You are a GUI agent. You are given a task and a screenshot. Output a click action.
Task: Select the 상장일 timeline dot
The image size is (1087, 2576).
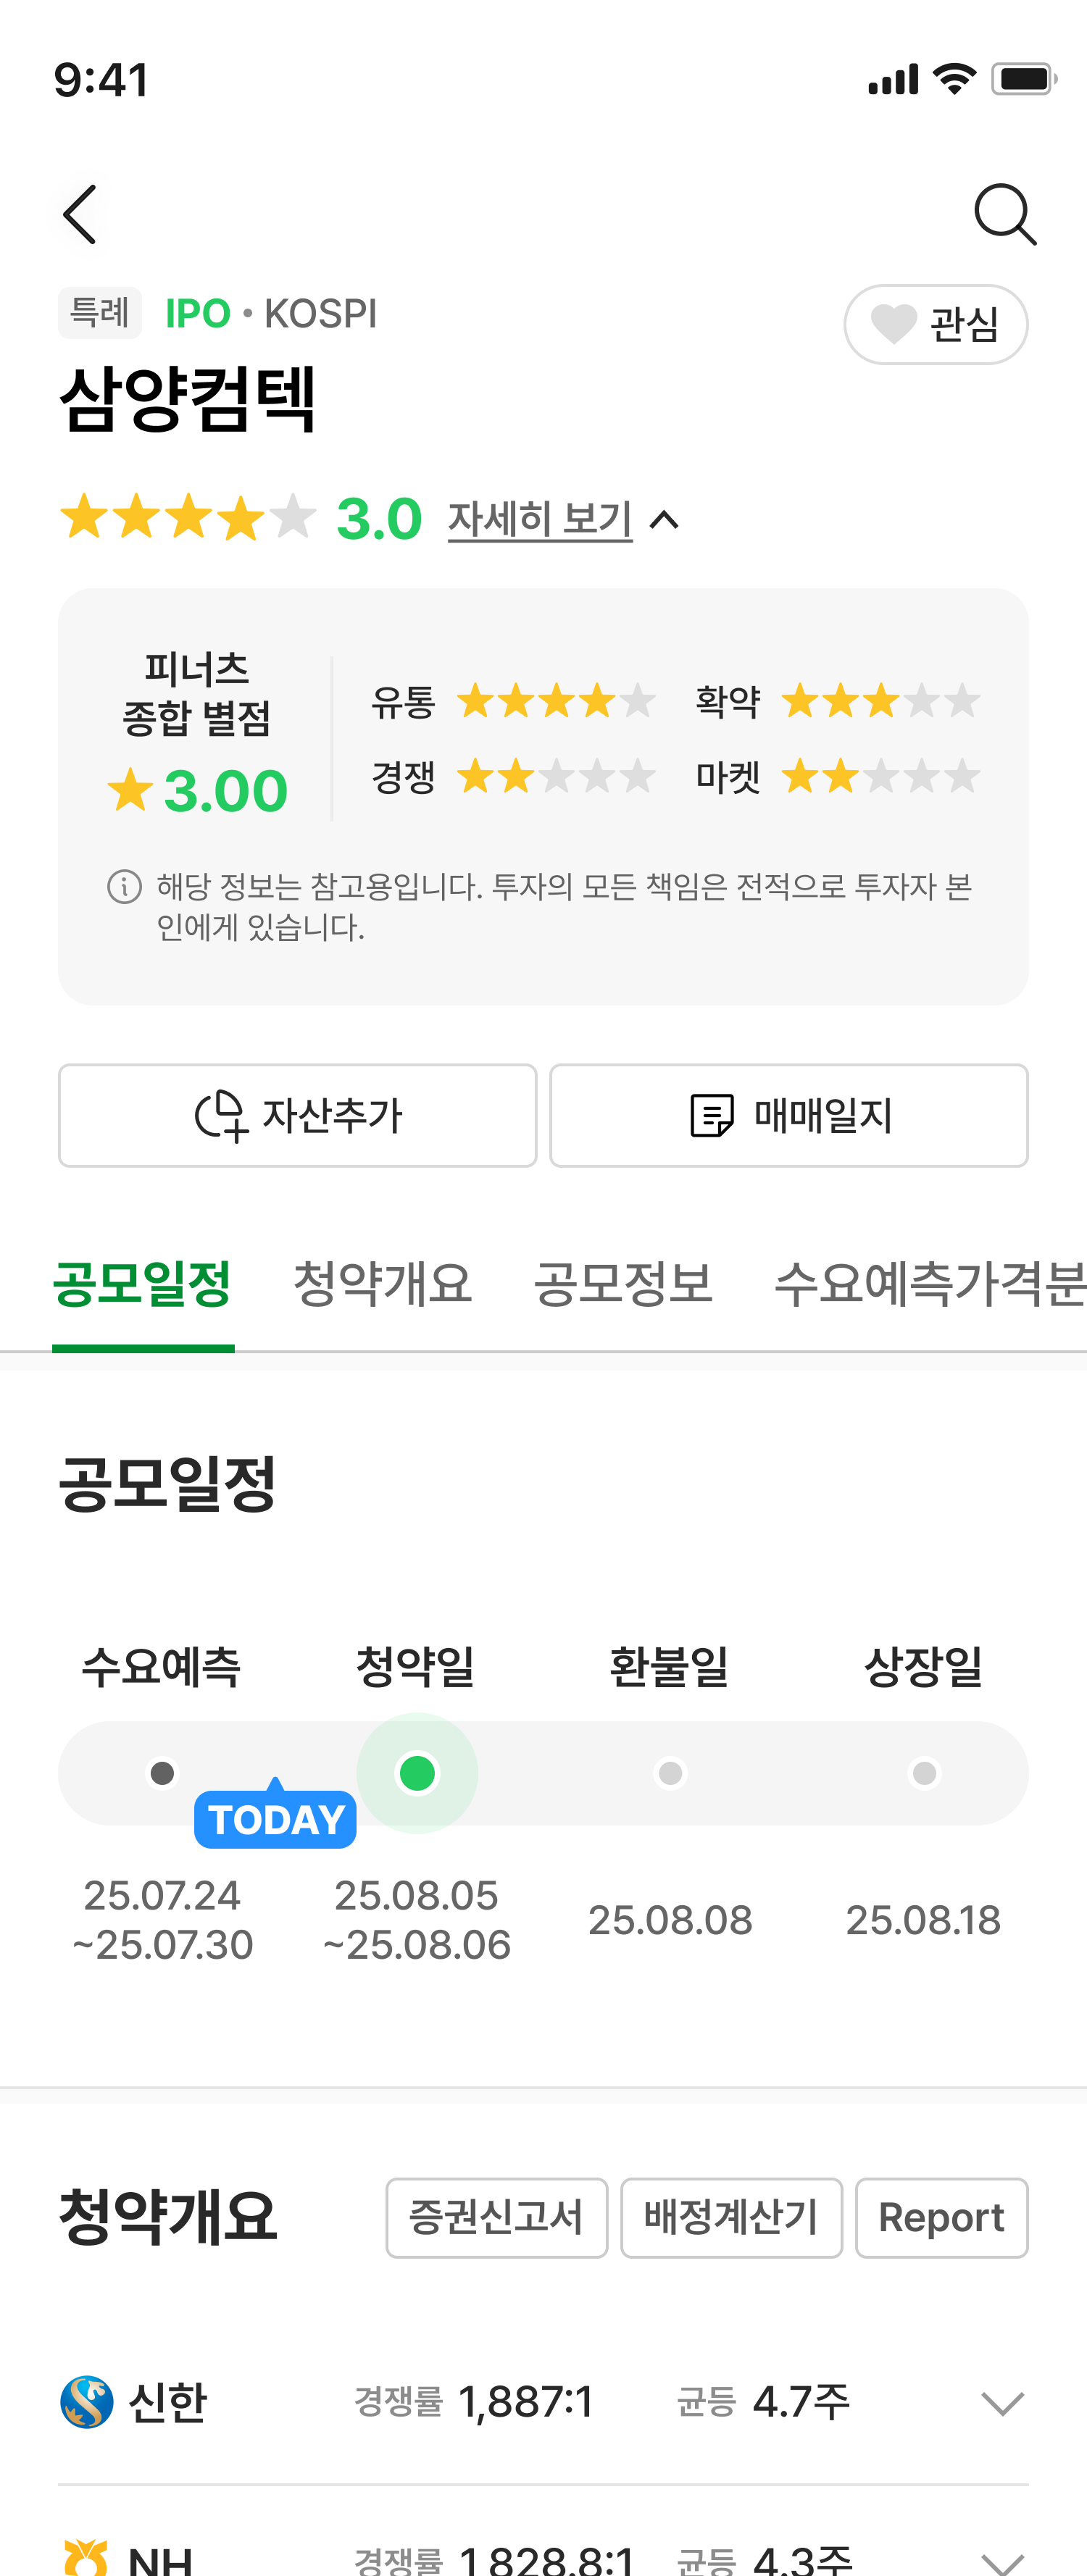pos(924,1773)
